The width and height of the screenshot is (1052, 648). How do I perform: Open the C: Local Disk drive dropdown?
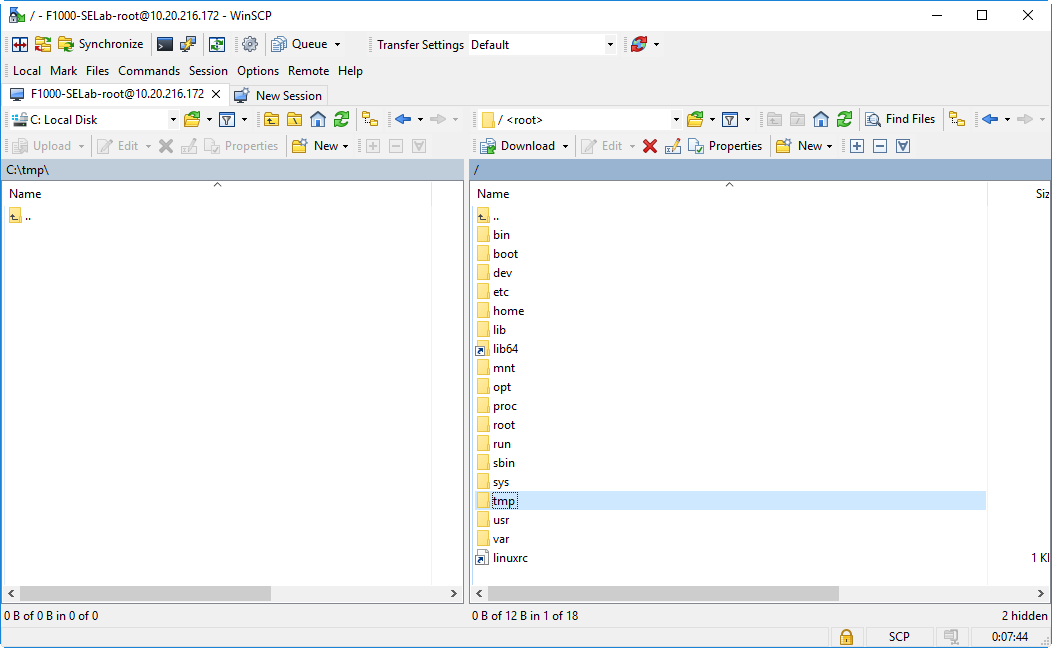(x=172, y=120)
